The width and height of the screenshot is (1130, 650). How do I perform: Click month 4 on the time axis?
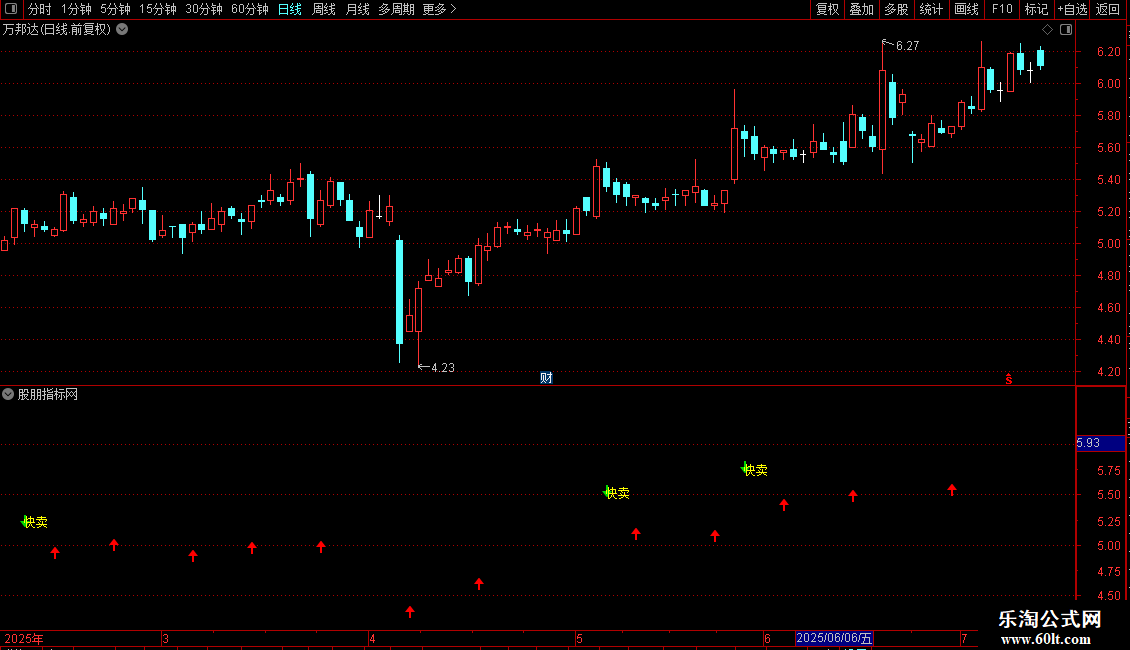click(373, 638)
